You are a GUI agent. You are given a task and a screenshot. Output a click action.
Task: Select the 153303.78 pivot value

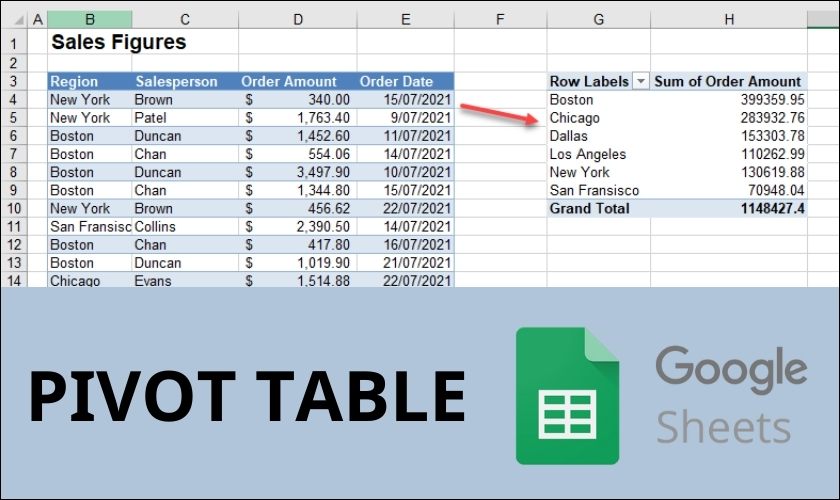coord(729,136)
